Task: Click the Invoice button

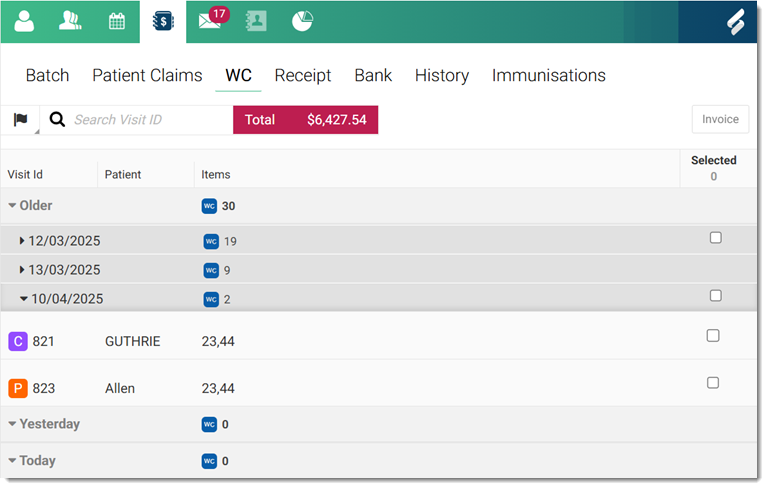Action: pos(720,119)
